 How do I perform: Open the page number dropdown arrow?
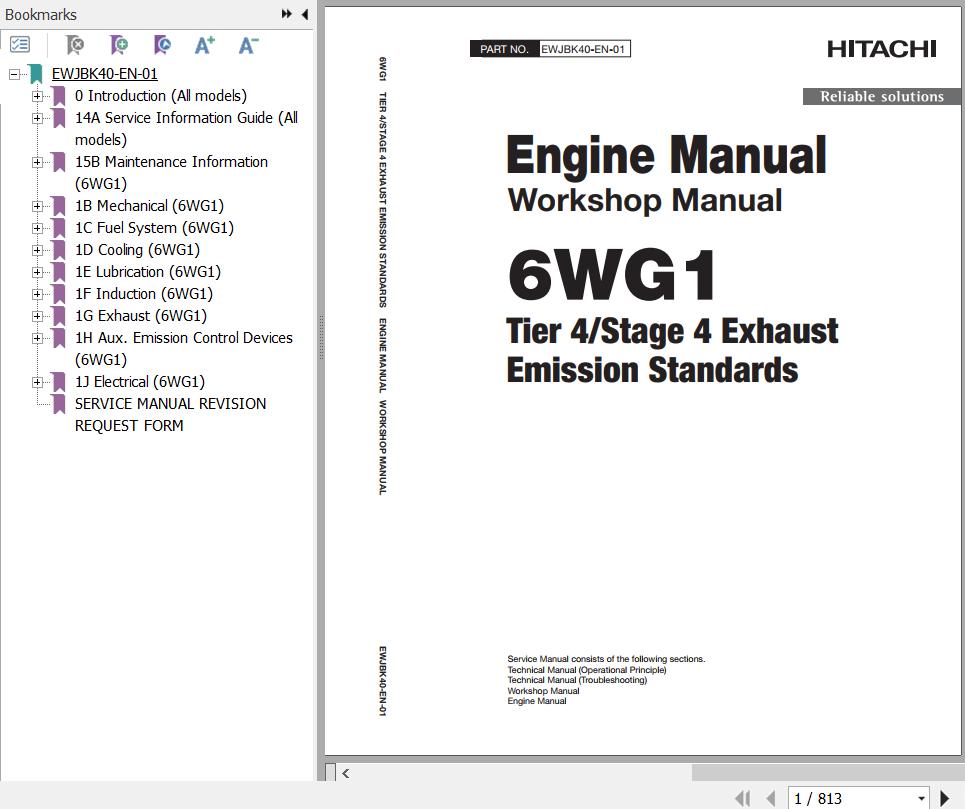tap(921, 799)
